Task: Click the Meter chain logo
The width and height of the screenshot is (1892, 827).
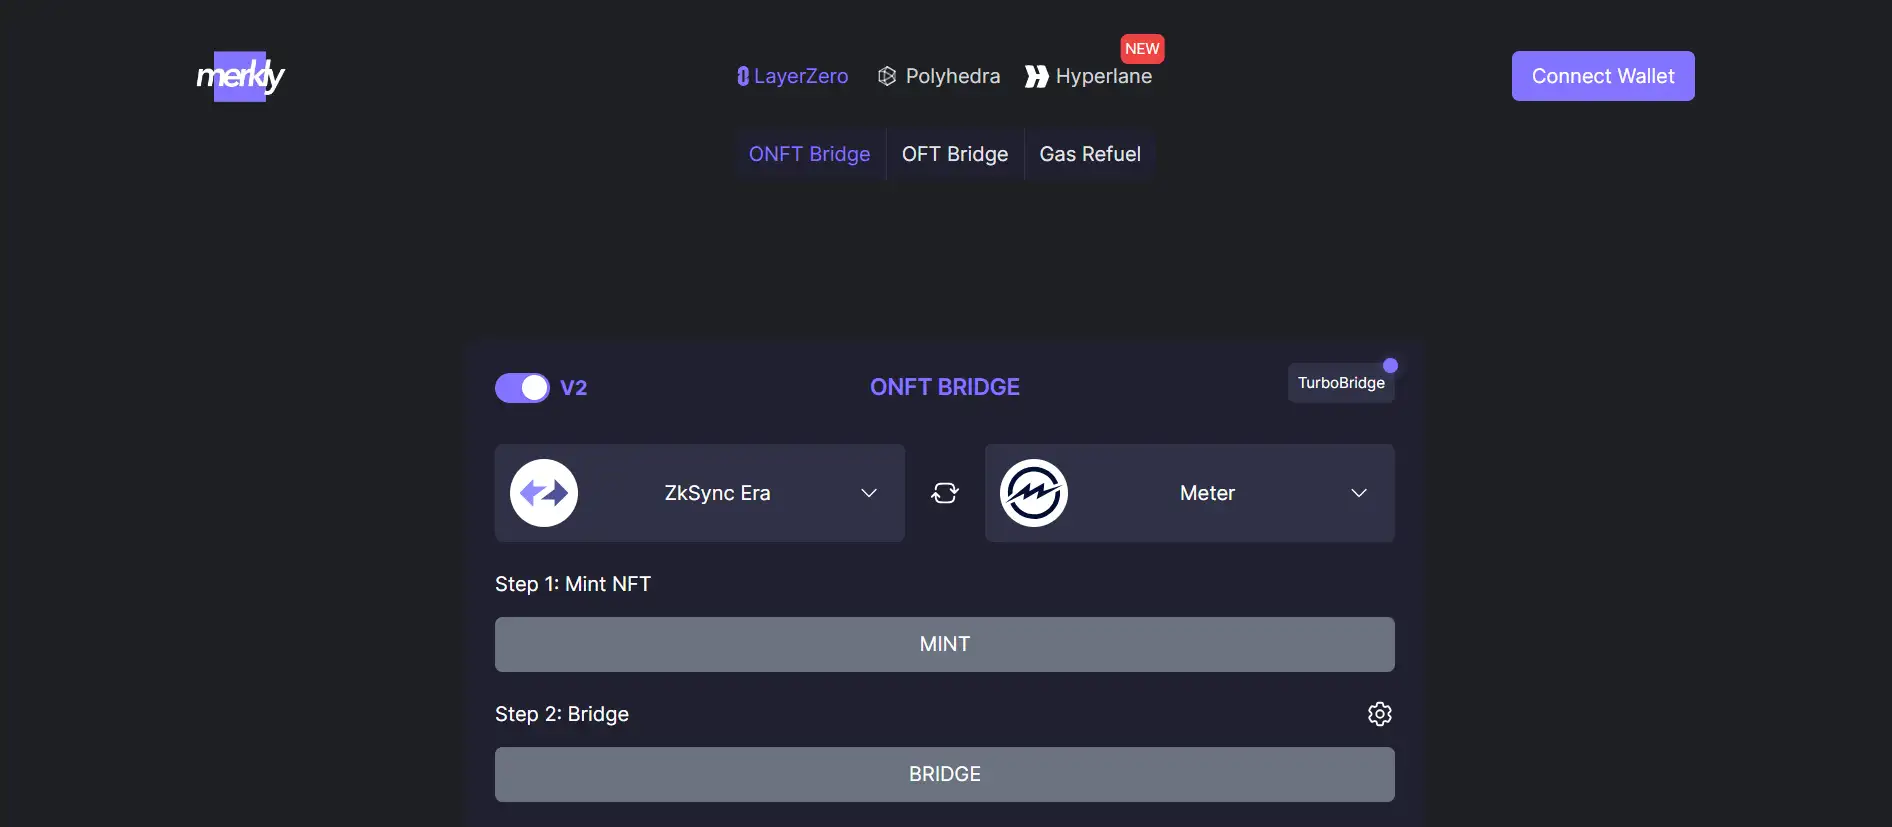Action: [x=1034, y=493]
